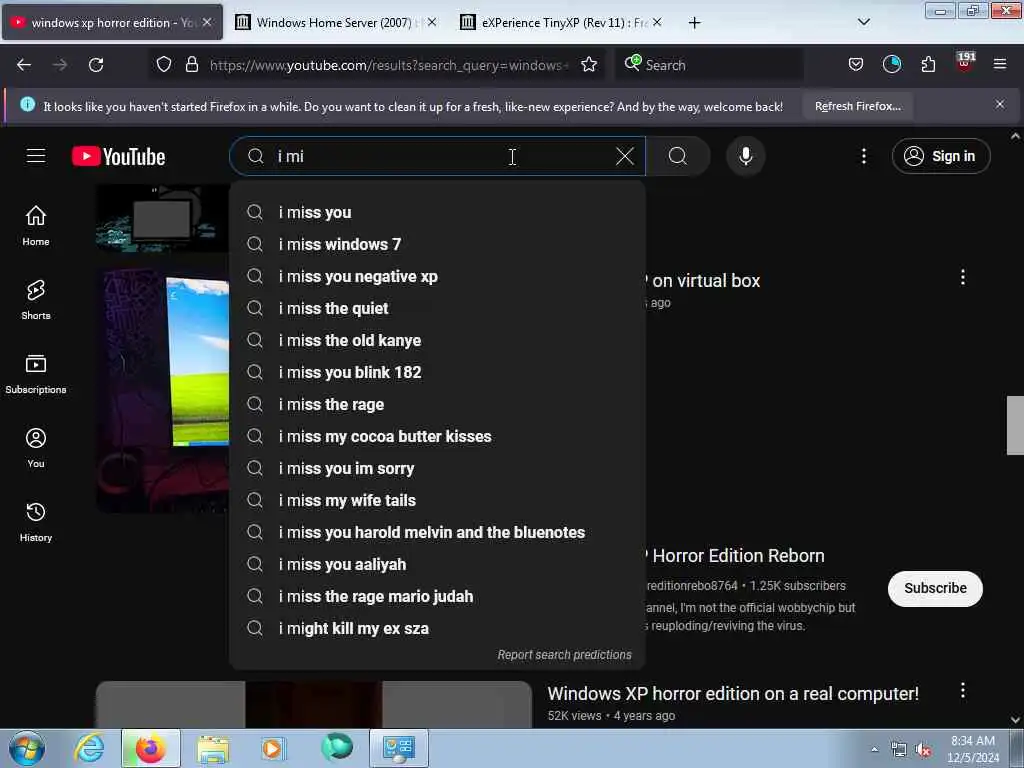Screen dimensions: 1024x768
Task: Submit search with the magnifier button
Action: 678,156
